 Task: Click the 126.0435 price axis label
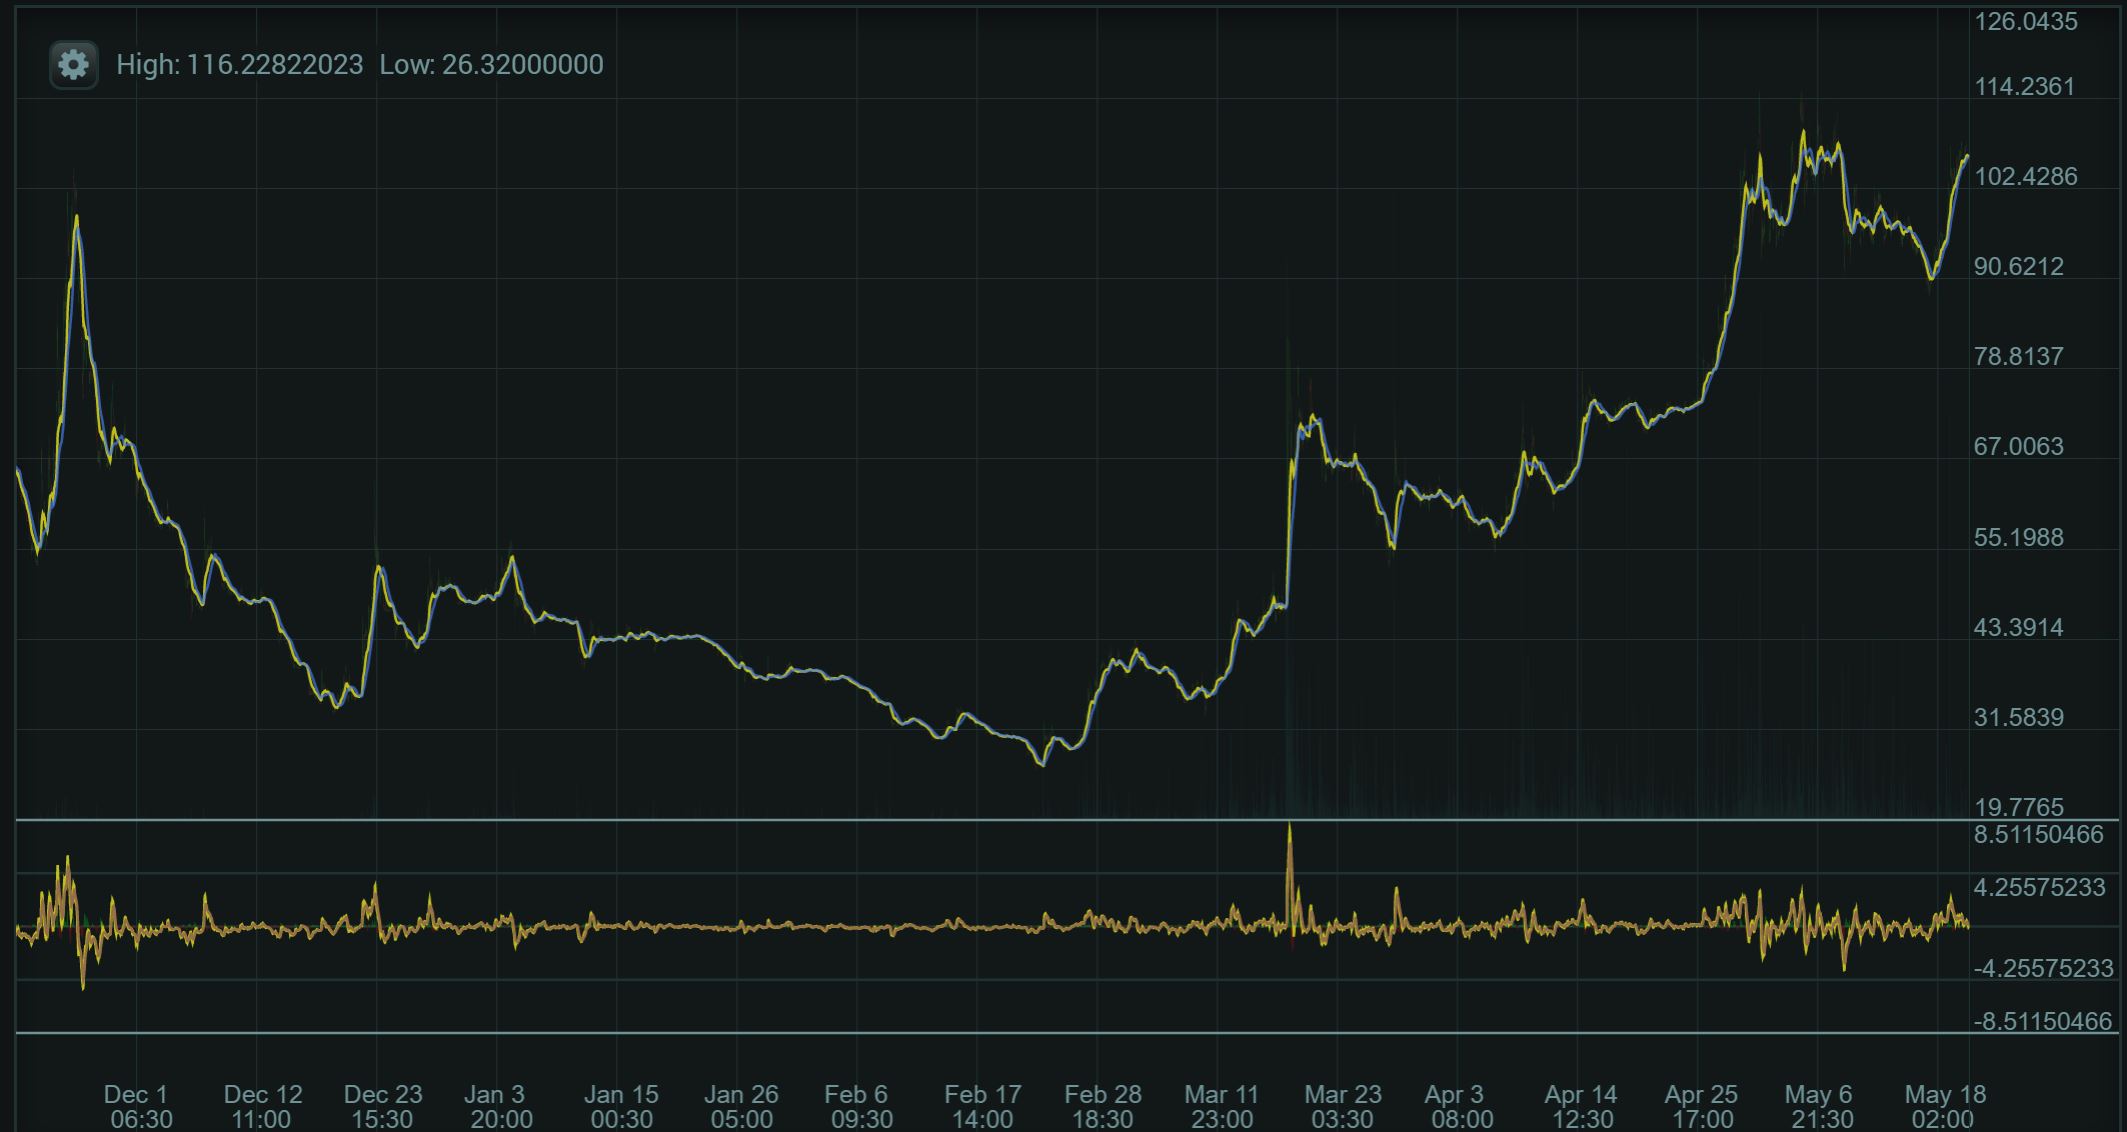(x=2025, y=22)
